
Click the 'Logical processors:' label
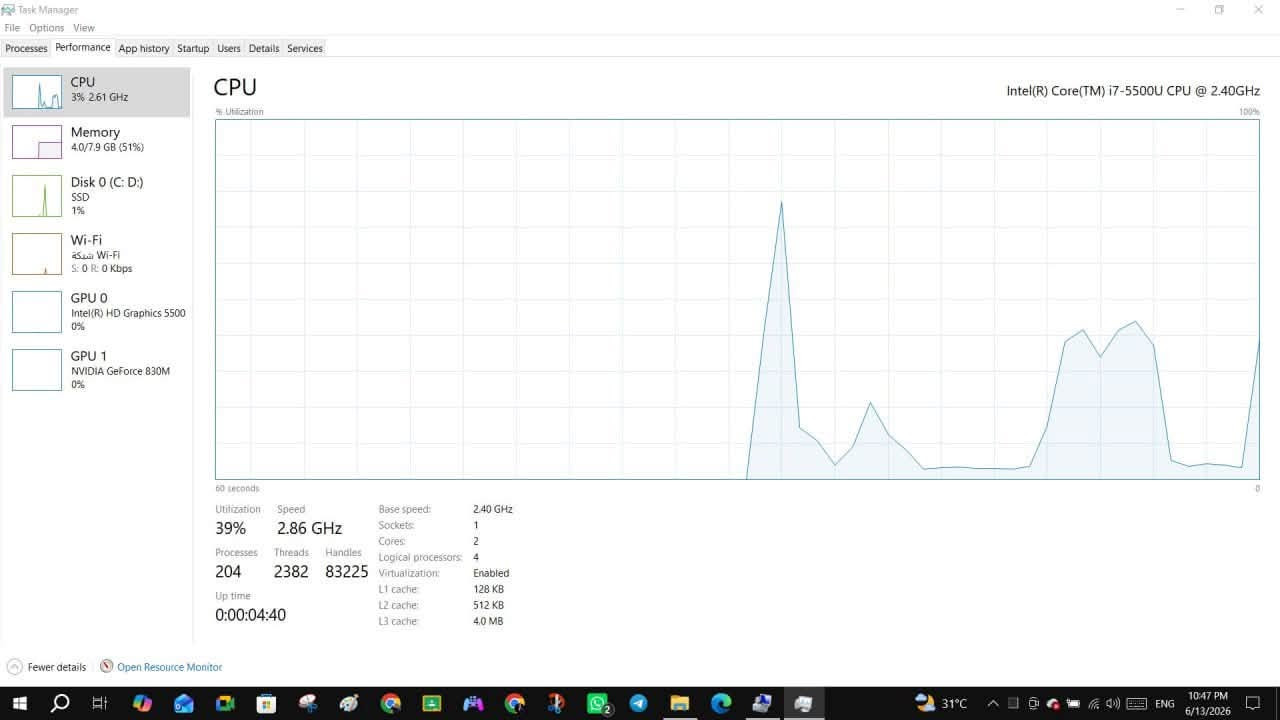tap(420, 557)
